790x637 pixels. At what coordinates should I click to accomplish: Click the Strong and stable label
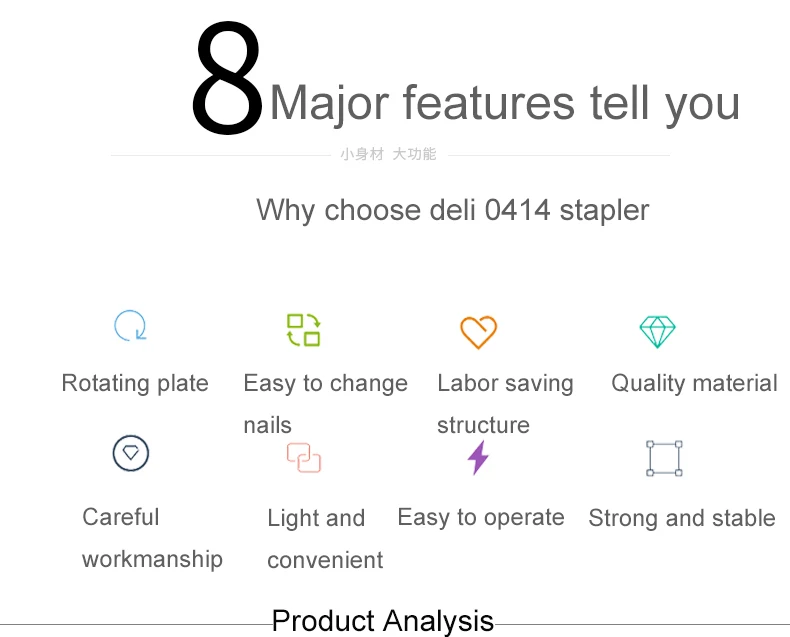click(x=682, y=519)
